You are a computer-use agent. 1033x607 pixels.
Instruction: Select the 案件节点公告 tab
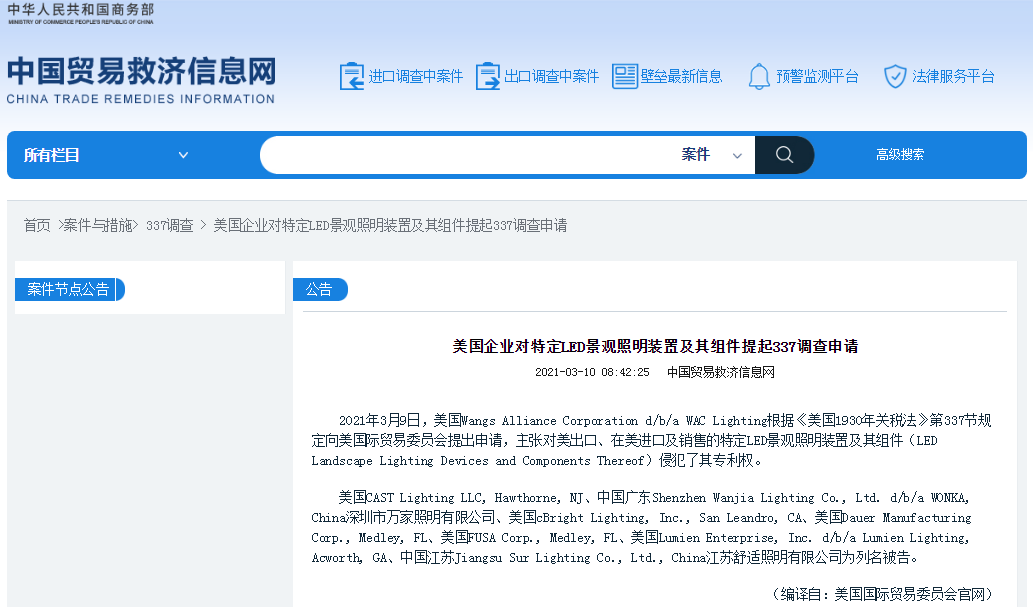click(69, 289)
